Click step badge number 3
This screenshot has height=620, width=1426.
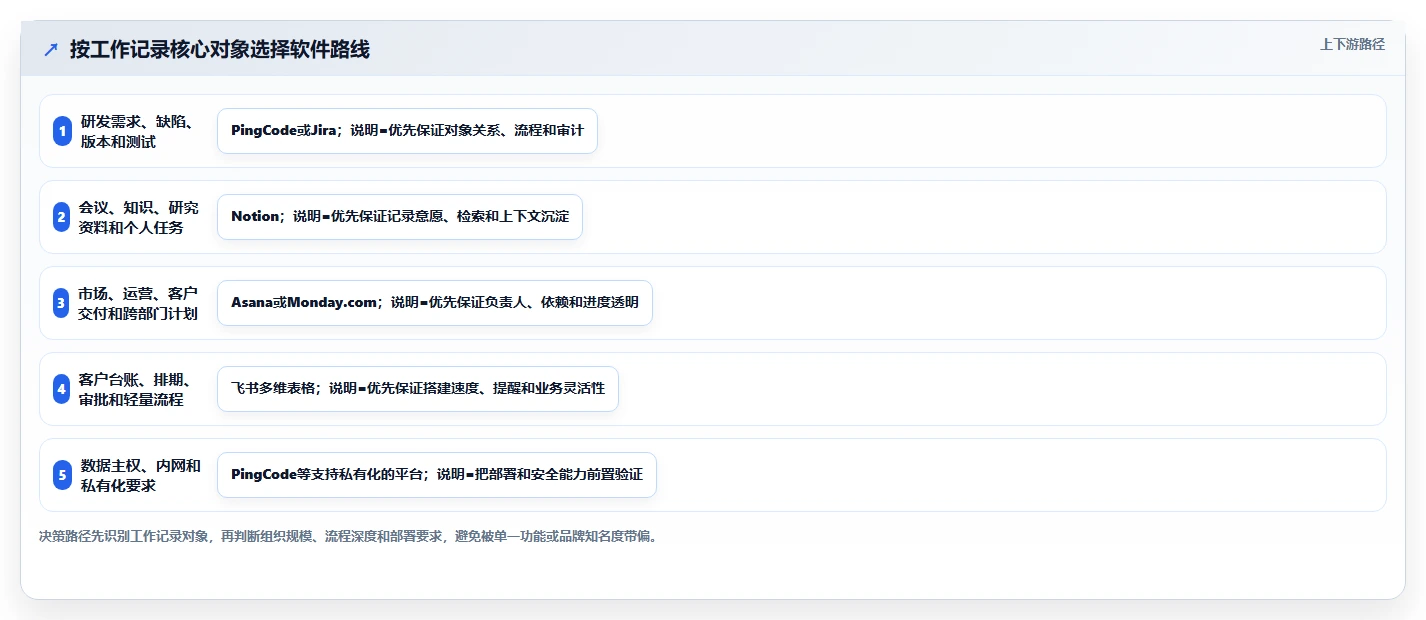pos(62,303)
